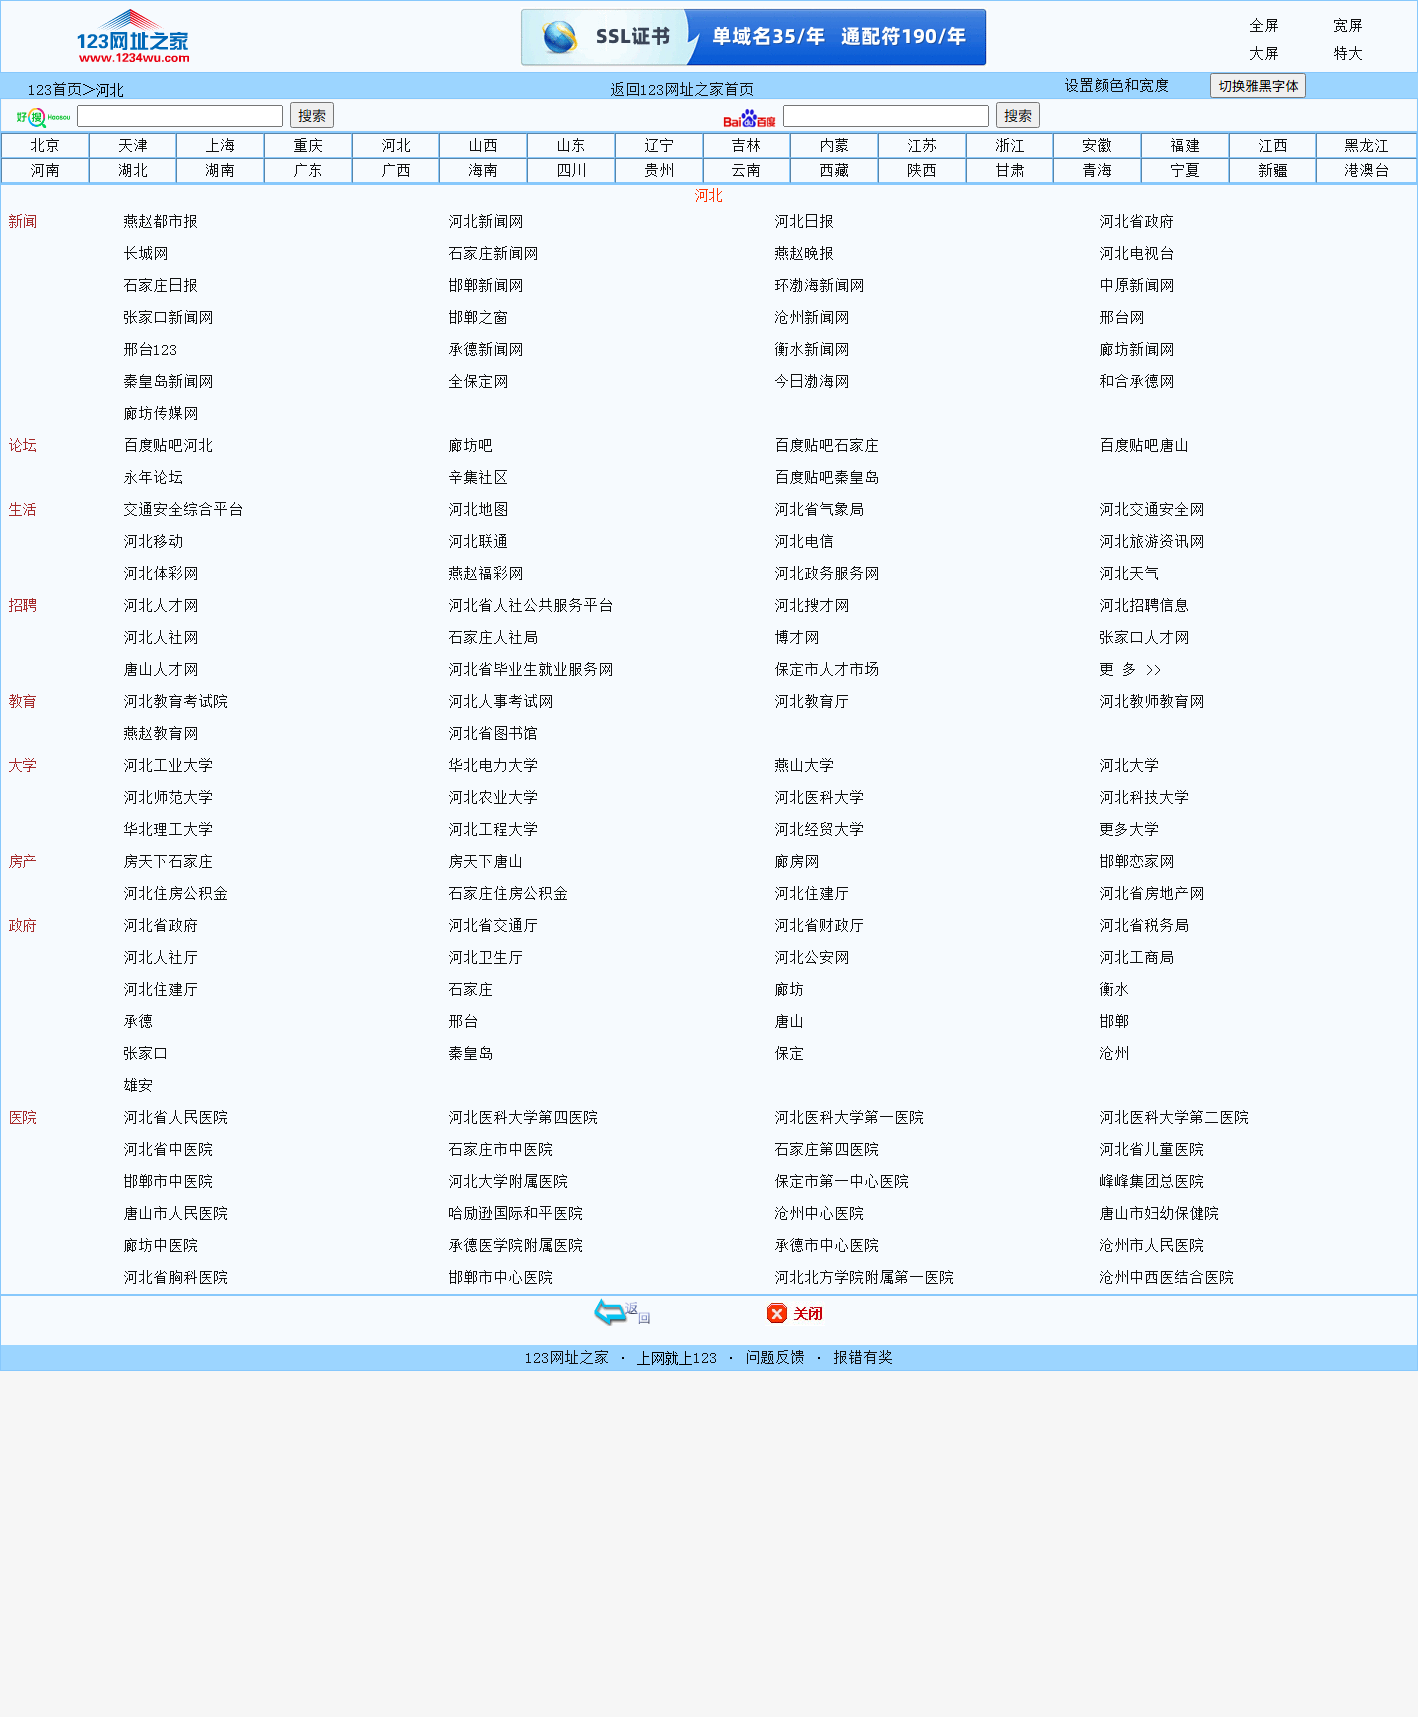Go back via 返回123网址之家首页 link
The height and width of the screenshot is (1717, 1418).
(x=682, y=90)
